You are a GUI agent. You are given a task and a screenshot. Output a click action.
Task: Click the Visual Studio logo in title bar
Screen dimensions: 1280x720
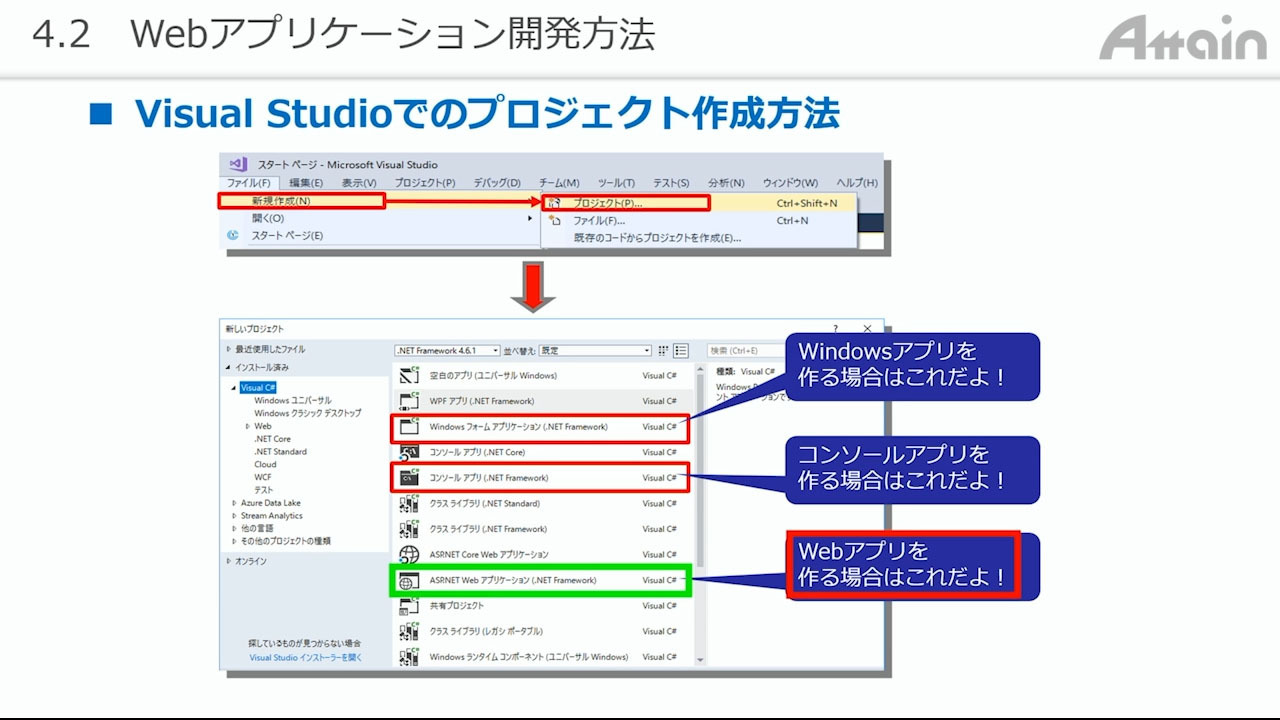point(238,164)
